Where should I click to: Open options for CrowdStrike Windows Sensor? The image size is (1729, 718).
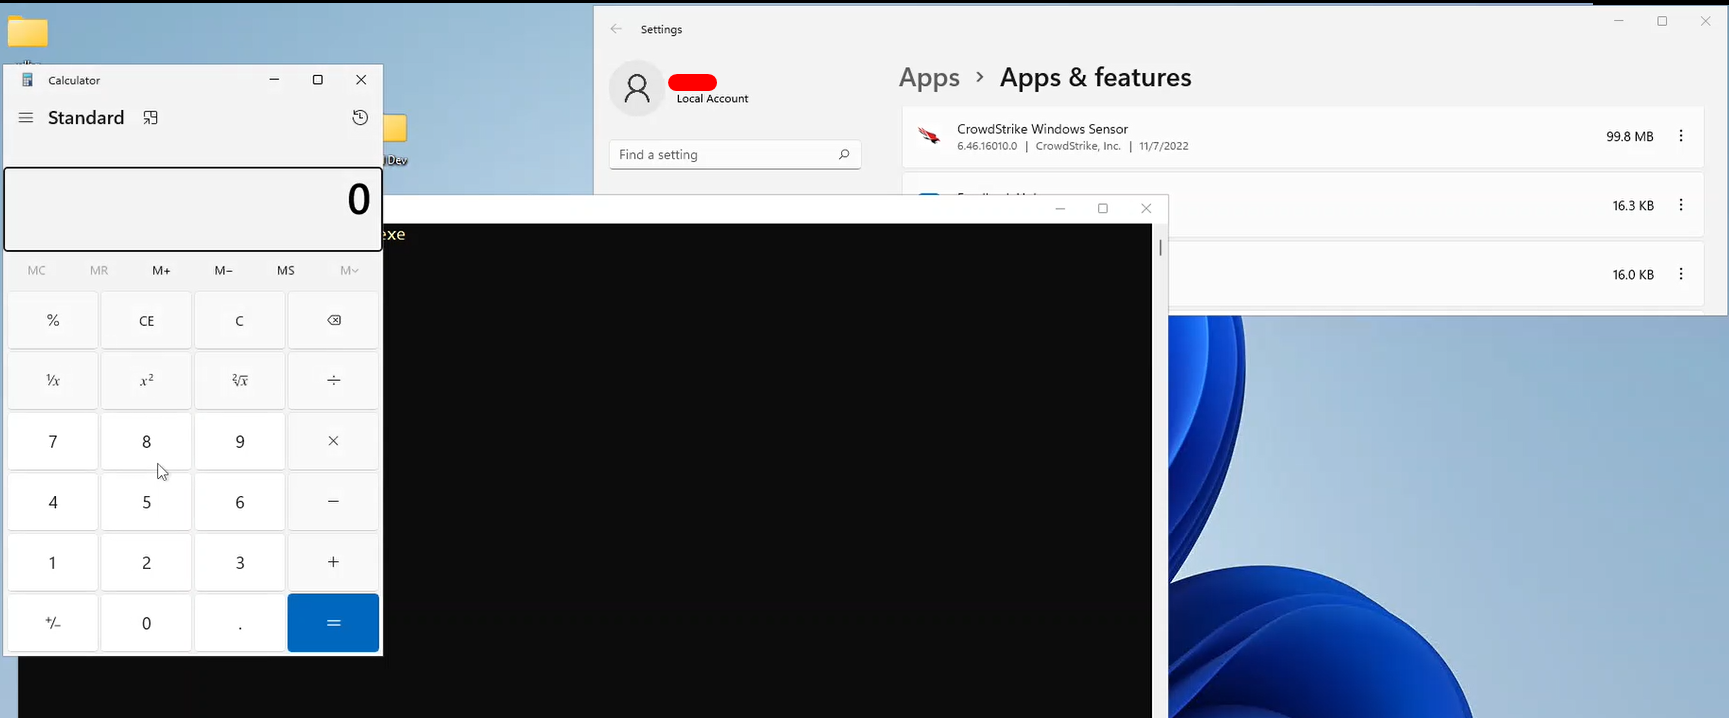1681,136
